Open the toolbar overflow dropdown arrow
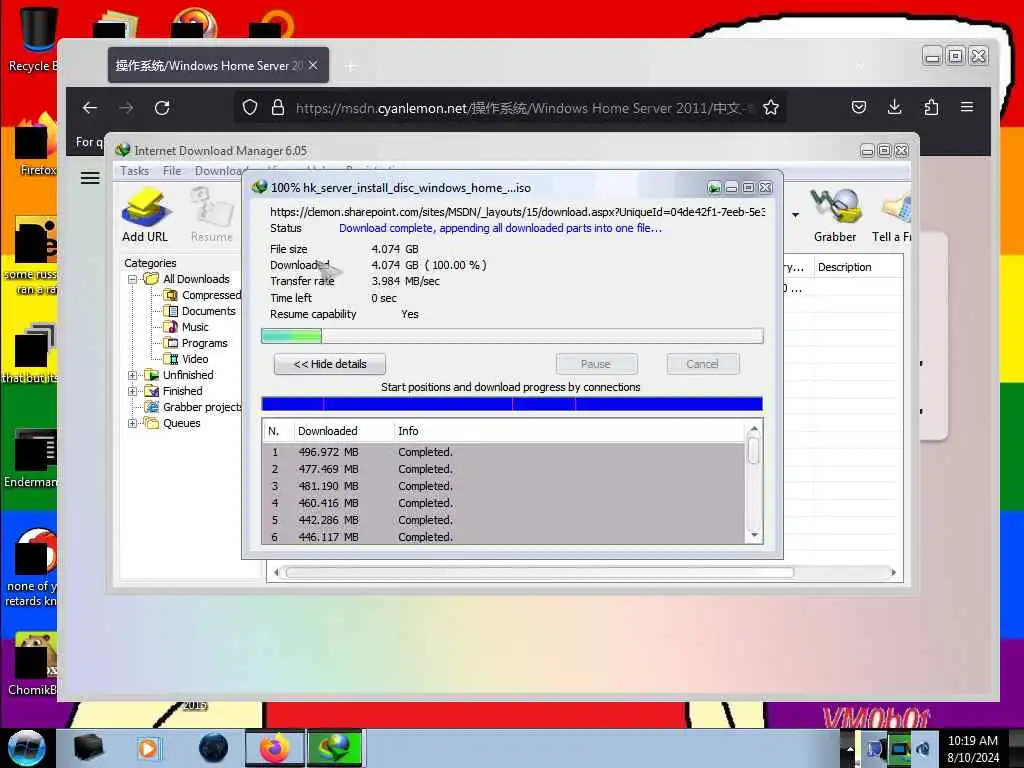This screenshot has height=768, width=1024. coord(795,215)
